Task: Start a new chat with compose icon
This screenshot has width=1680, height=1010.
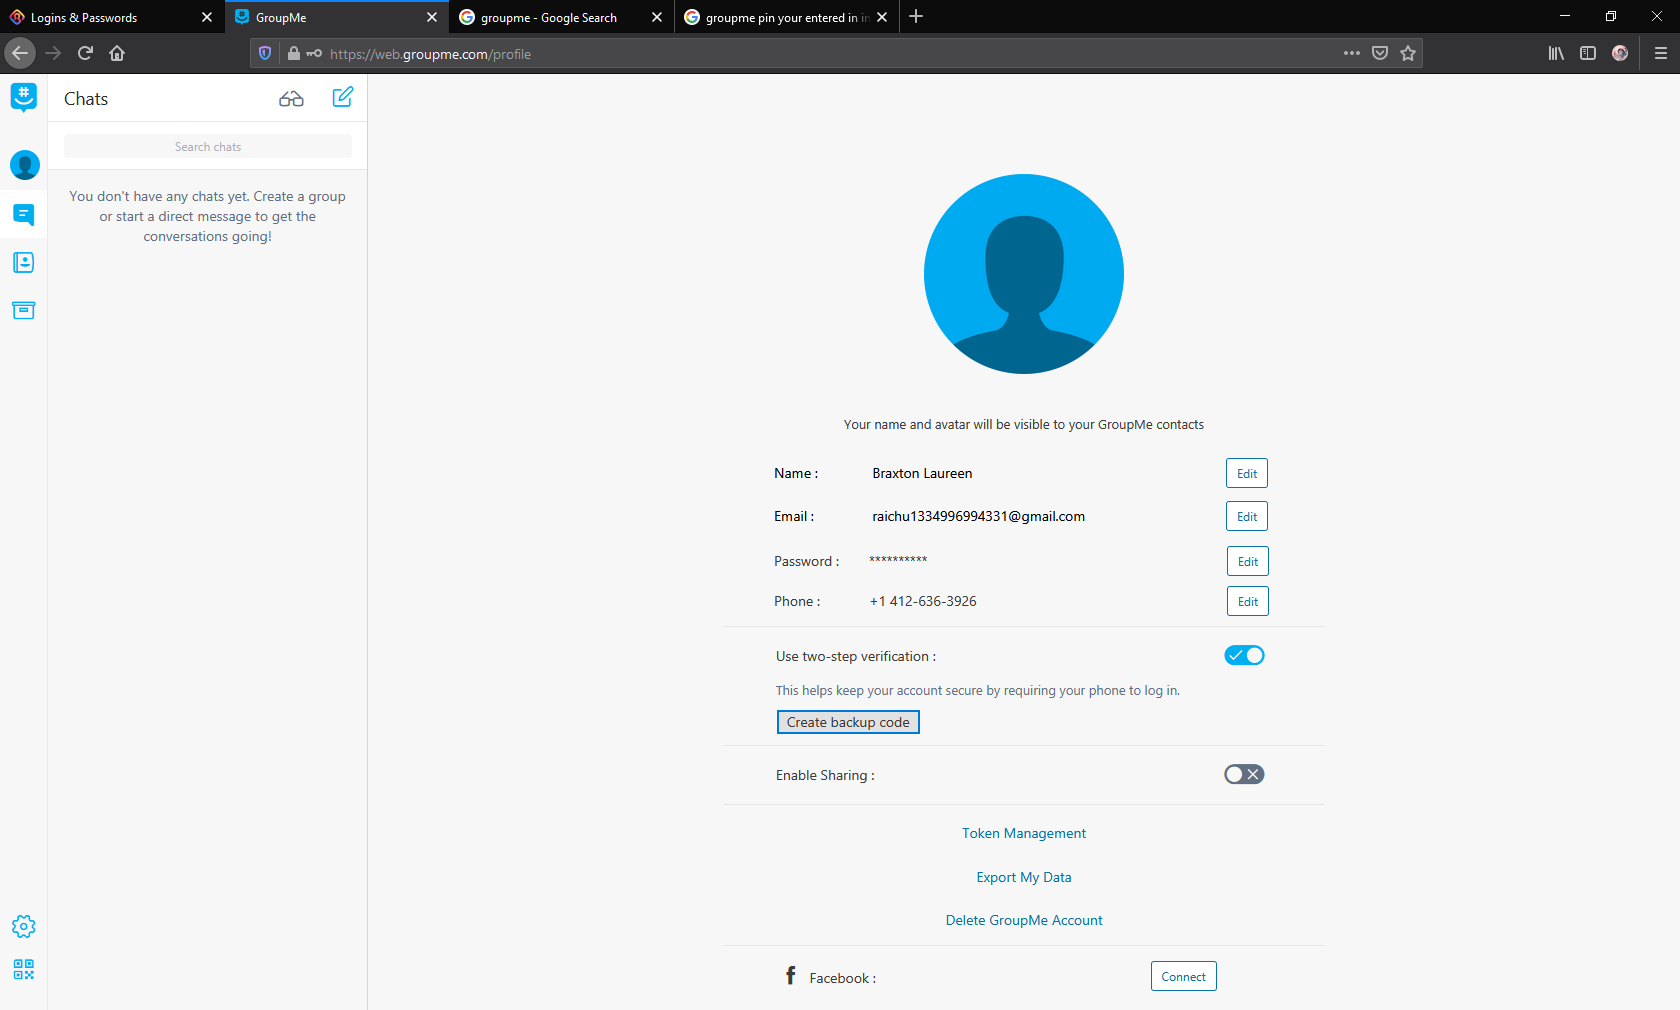Action: [x=343, y=97]
